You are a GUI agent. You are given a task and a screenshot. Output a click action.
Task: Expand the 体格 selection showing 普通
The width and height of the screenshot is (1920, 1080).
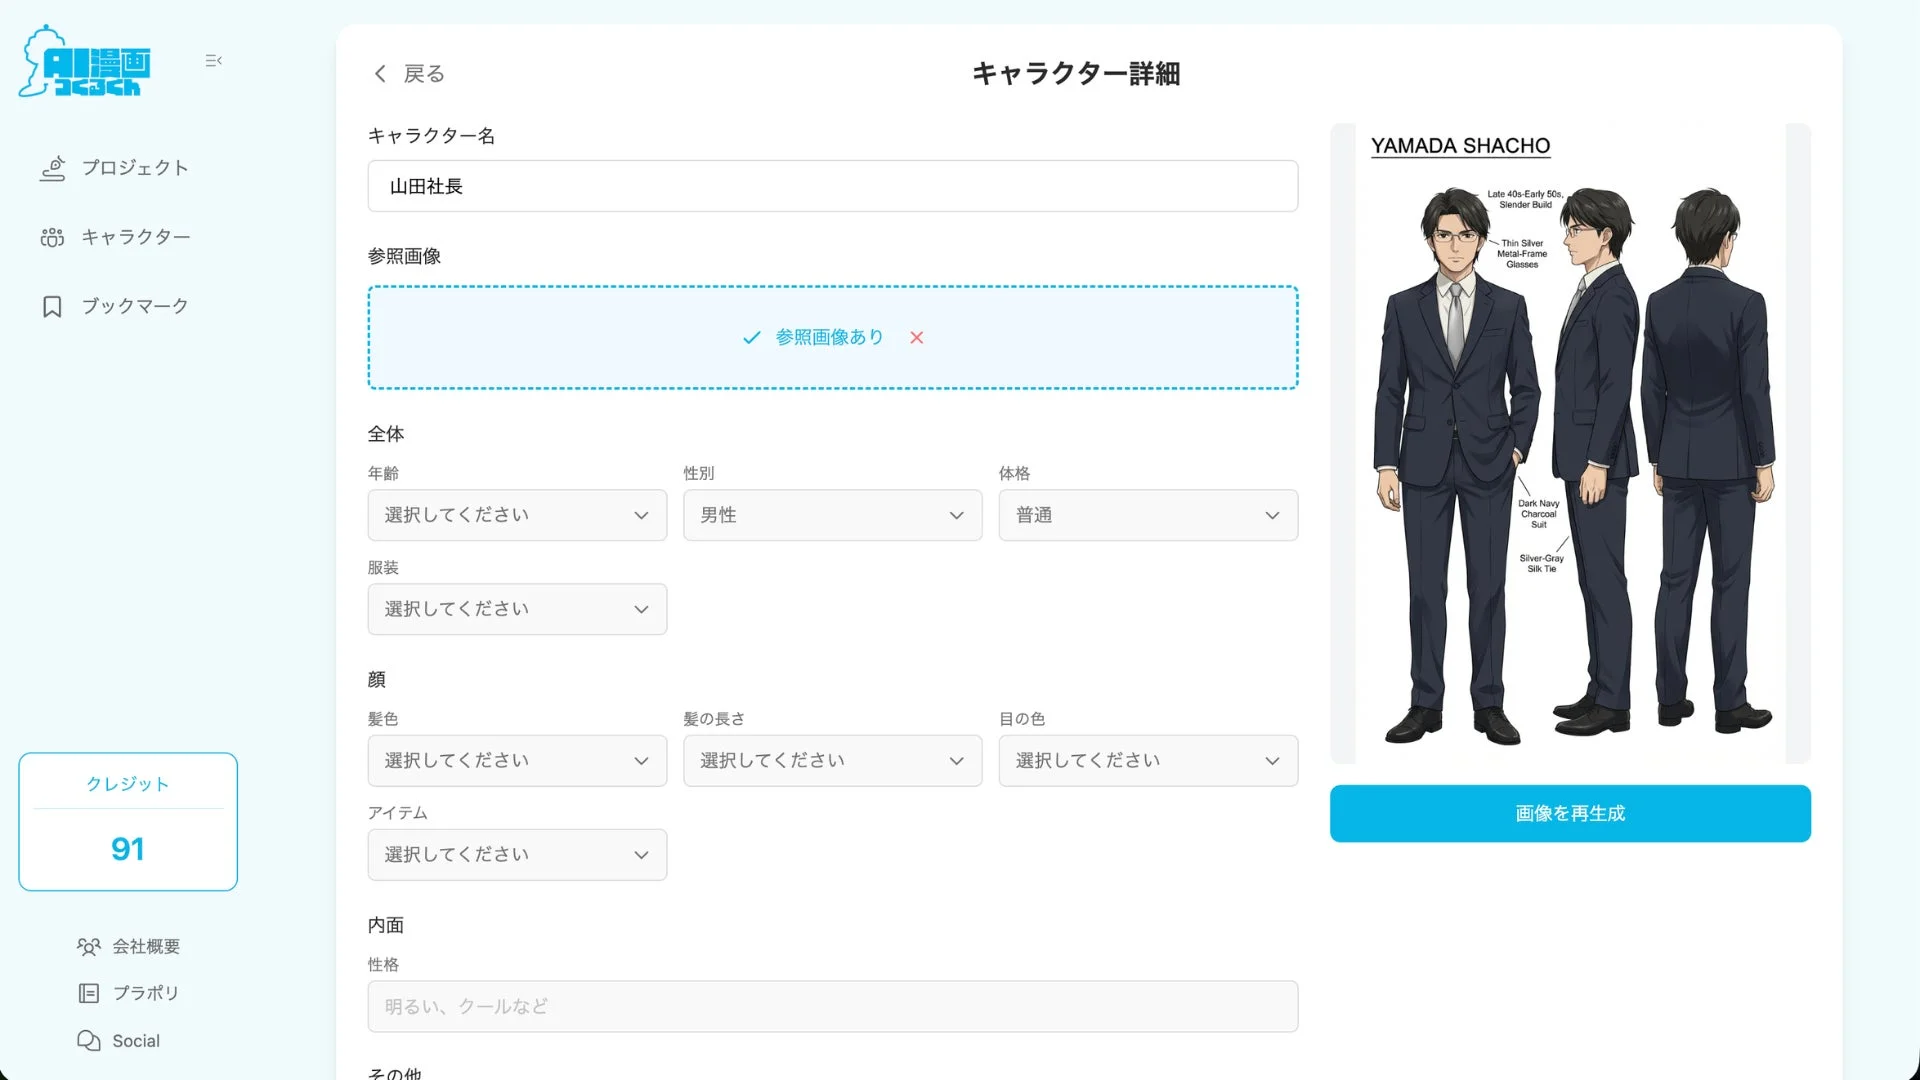1147,514
